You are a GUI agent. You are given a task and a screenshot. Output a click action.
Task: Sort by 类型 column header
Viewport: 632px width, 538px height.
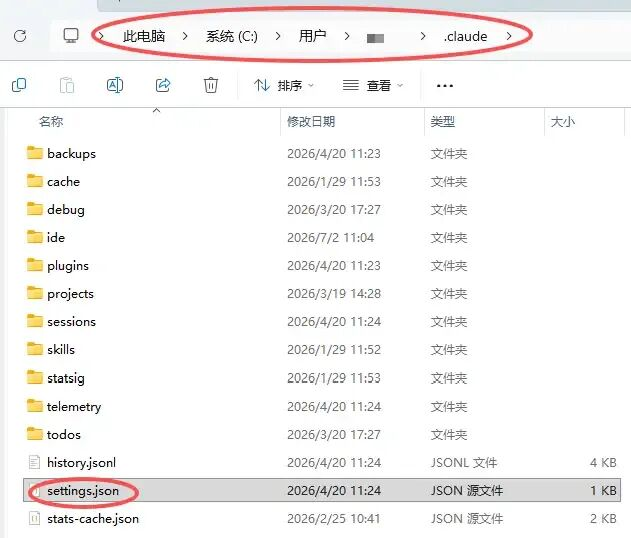coord(443,121)
